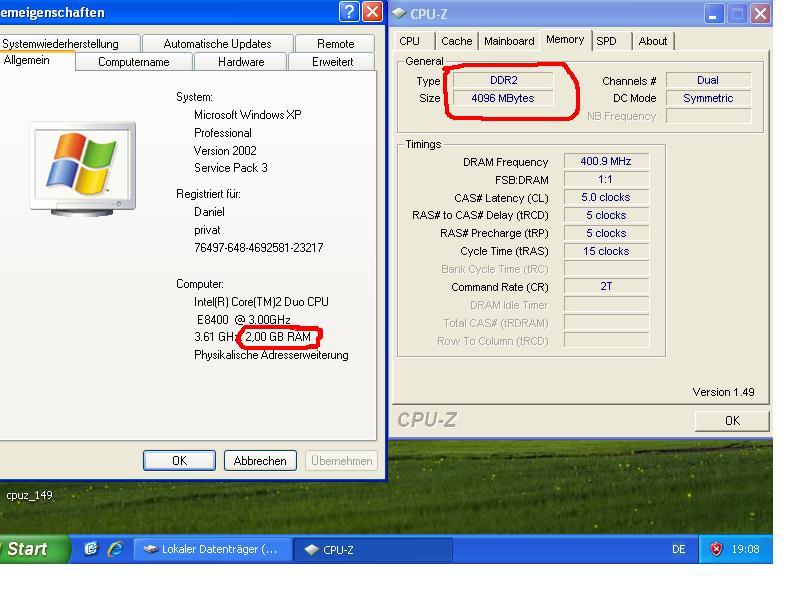Viewport: 800px width, 600px height.
Task: Switch to Automatische Updates tab
Action: [217, 44]
